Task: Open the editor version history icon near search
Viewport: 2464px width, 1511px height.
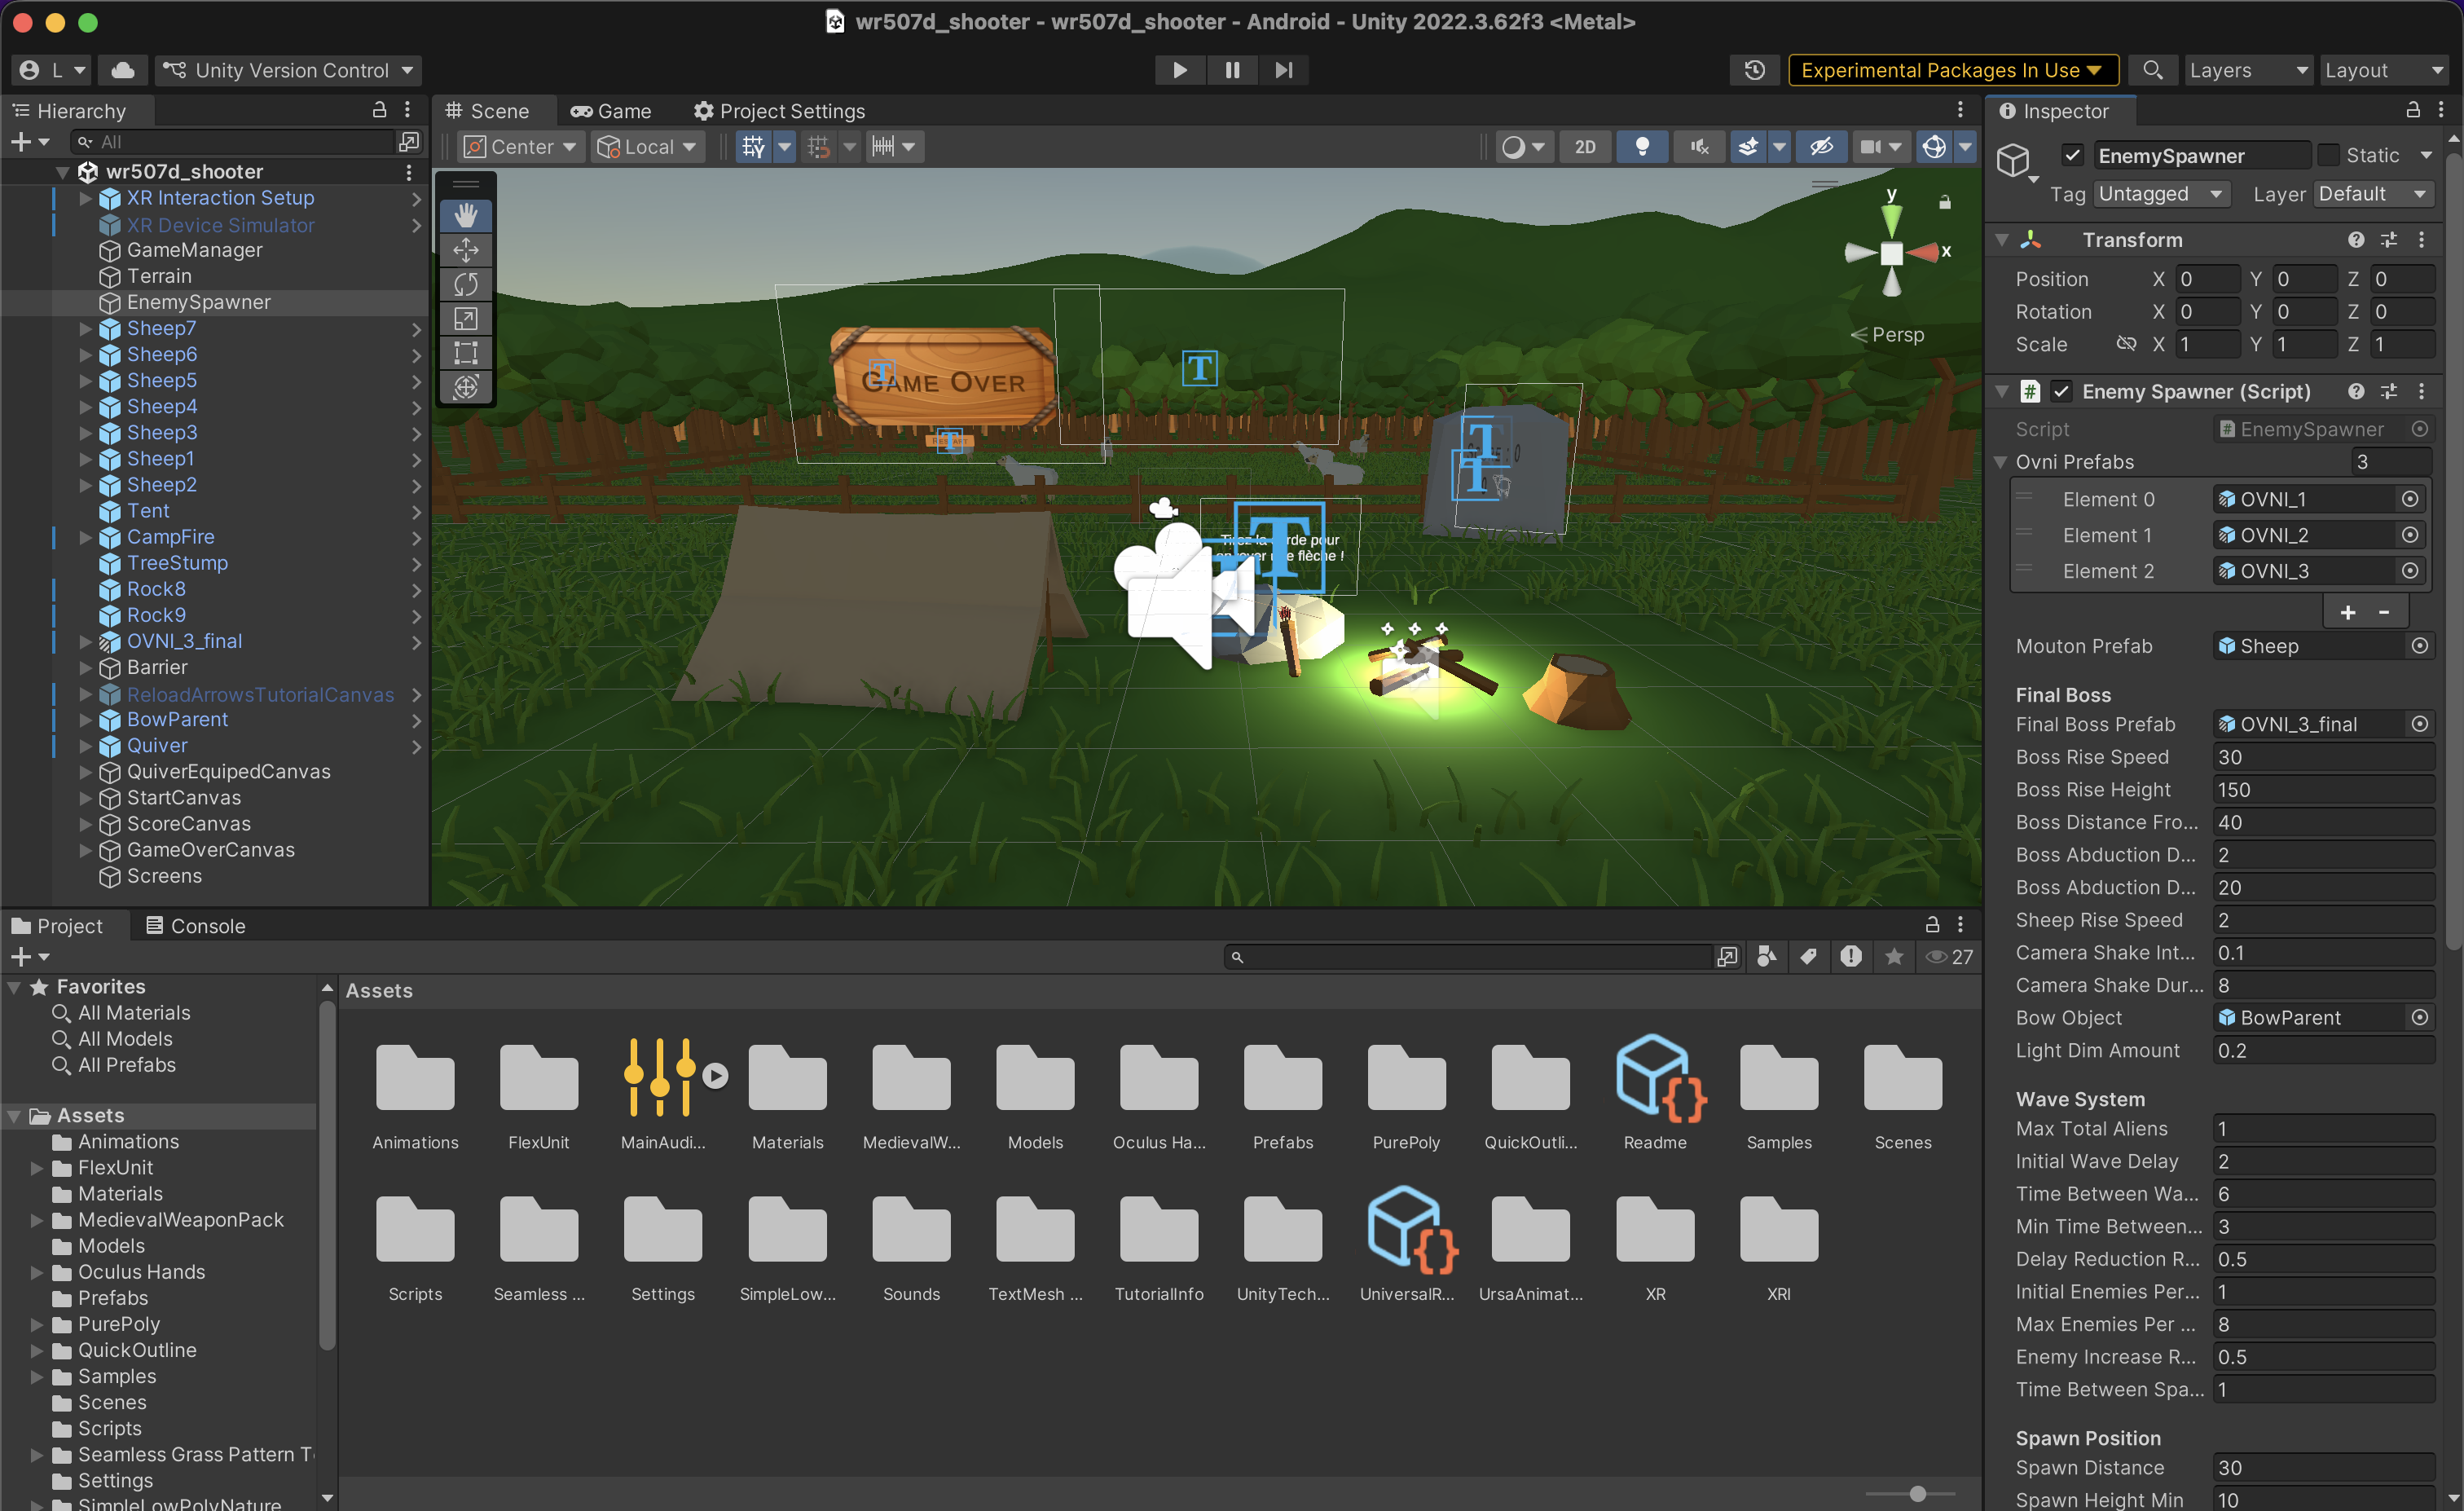Action: pos(1754,70)
